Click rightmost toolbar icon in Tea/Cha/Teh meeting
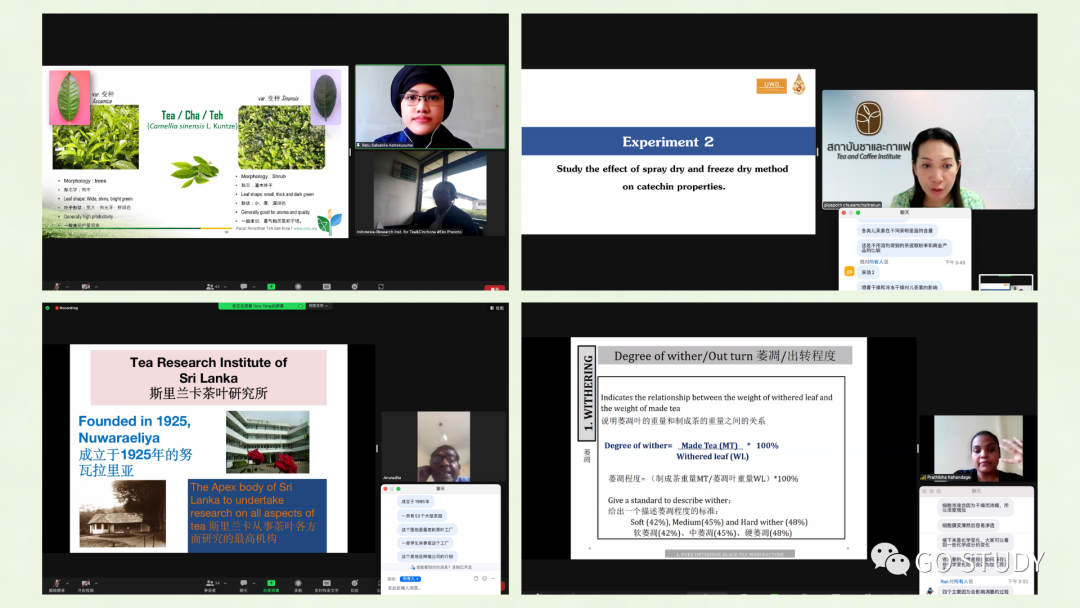The width and height of the screenshot is (1080, 608). [x=381, y=286]
